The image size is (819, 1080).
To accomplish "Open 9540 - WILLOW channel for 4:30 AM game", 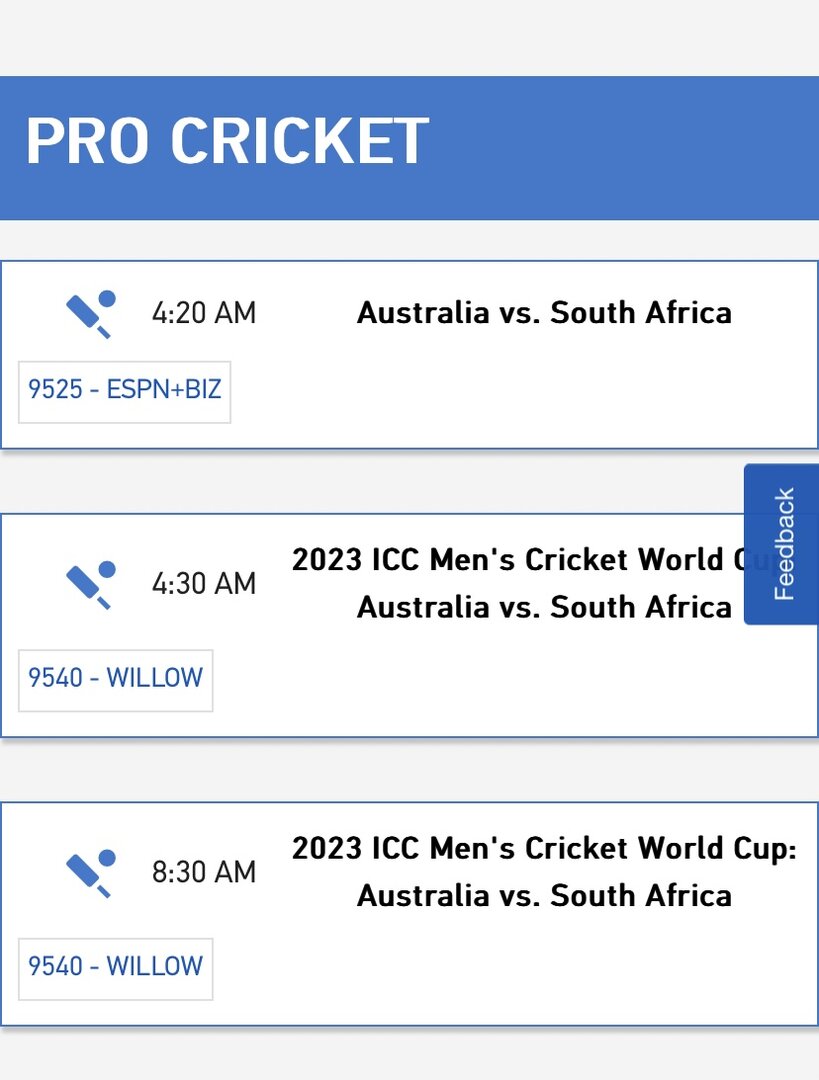I will pos(116,680).
